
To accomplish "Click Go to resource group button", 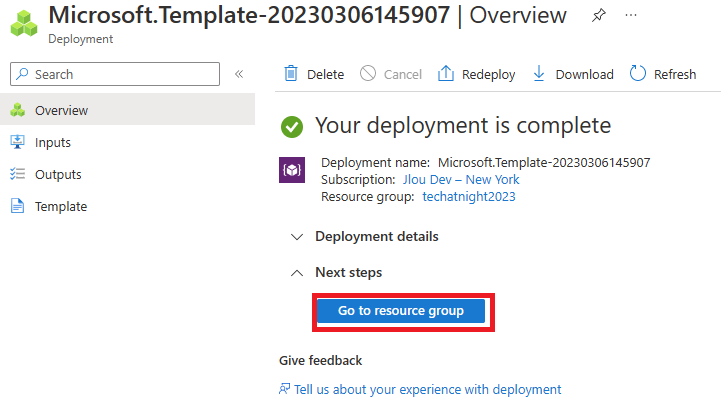I will [401, 311].
